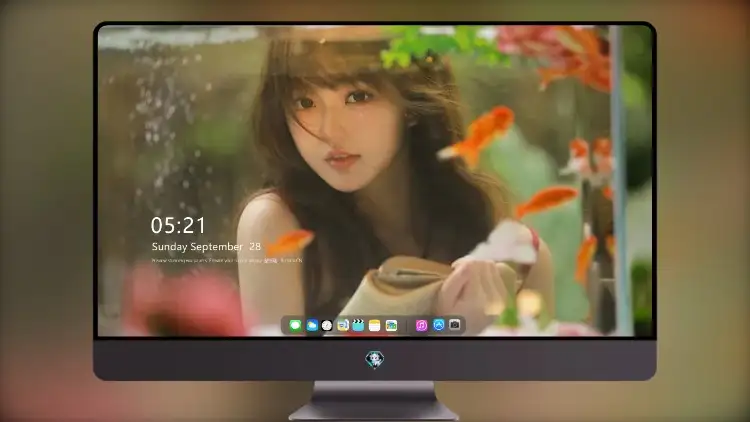
Task: Open the Notes app from the dock
Action: coord(375,325)
